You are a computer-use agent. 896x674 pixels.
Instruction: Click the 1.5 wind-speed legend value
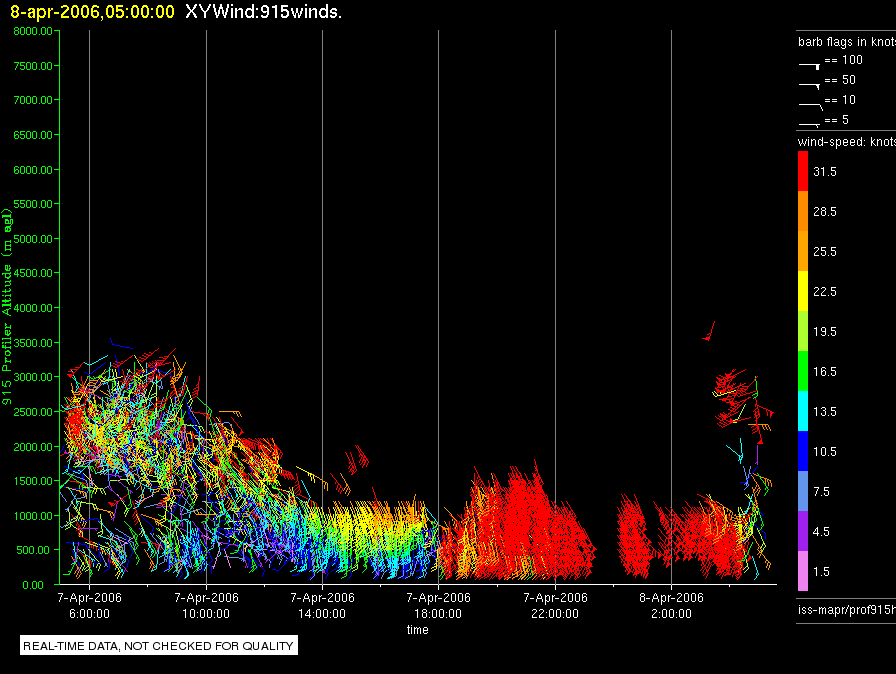[x=821, y=571]
